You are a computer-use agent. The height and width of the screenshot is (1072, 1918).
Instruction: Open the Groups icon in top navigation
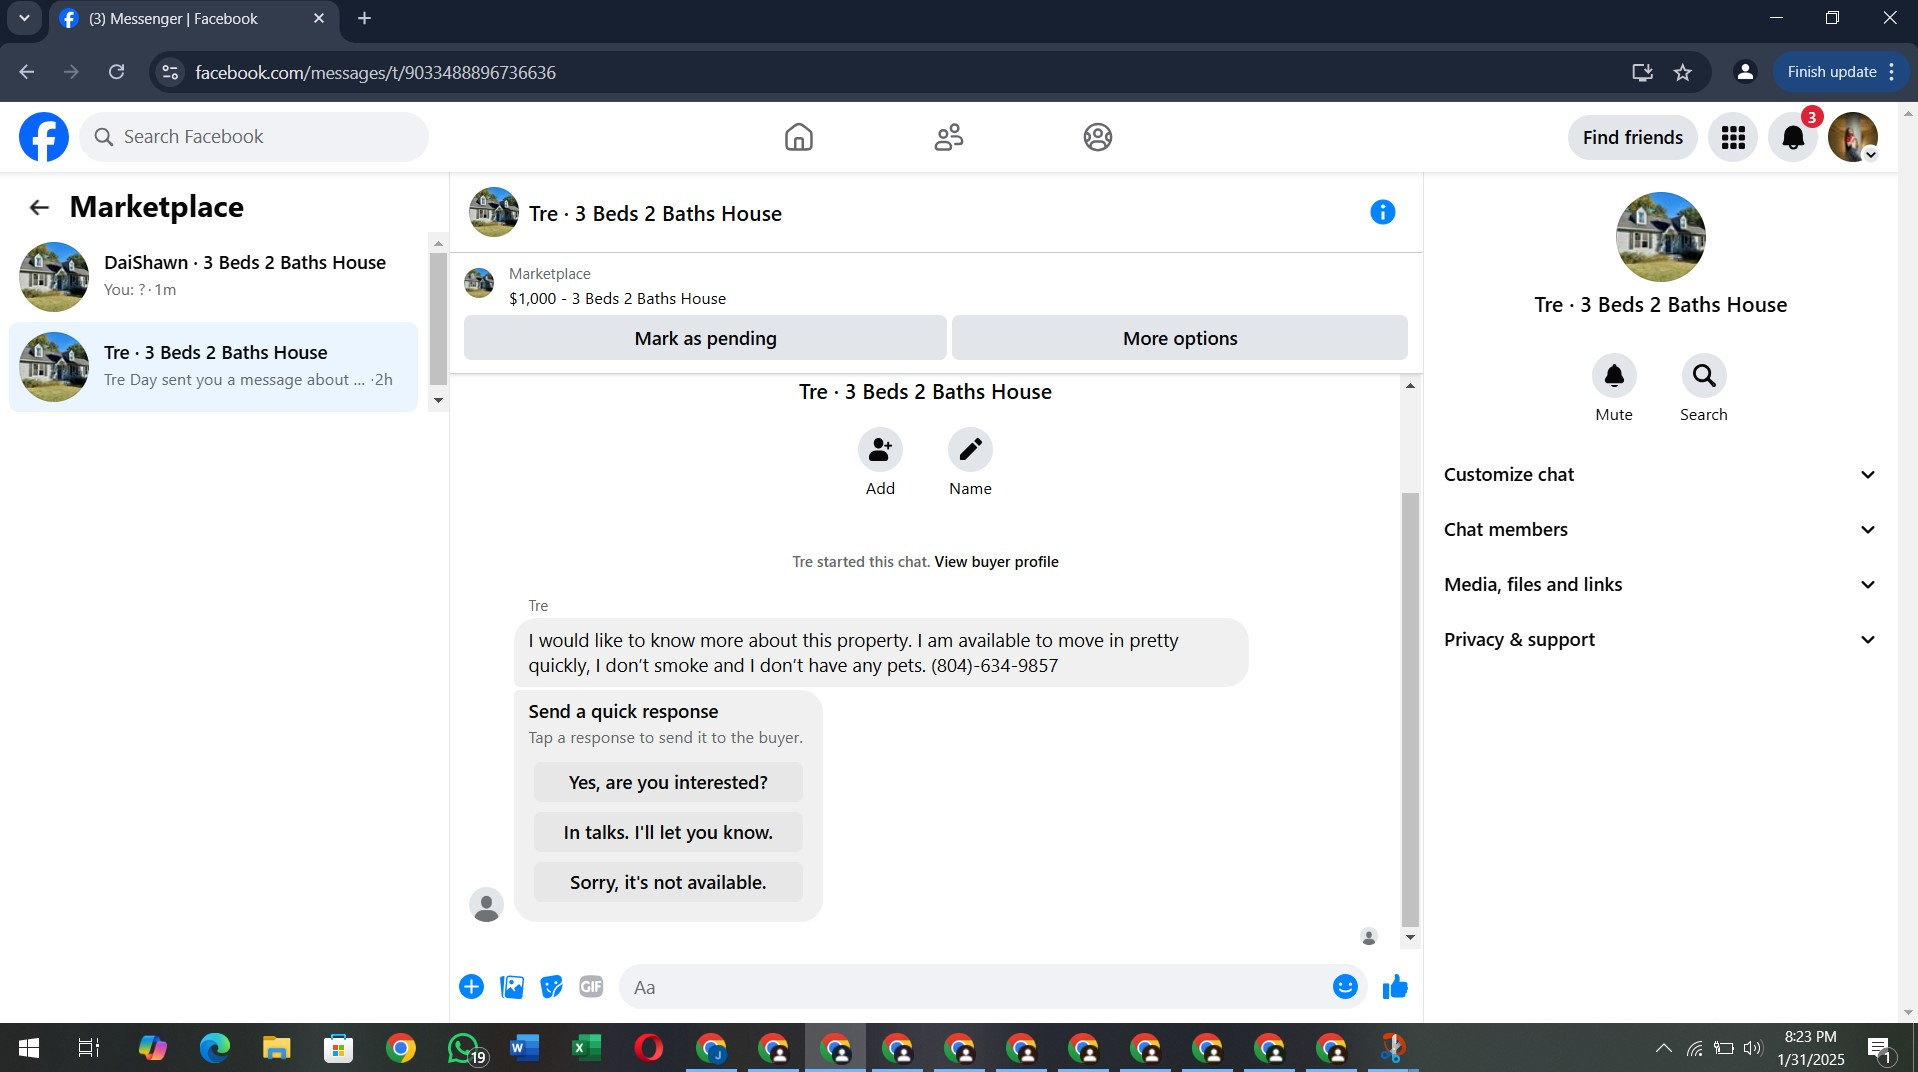point(1098,137)
